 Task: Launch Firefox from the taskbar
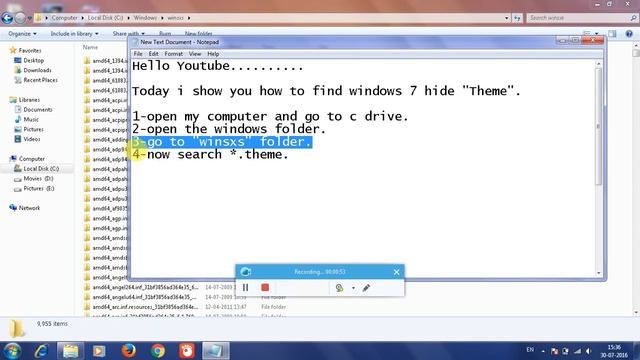(x=129, y=351)
